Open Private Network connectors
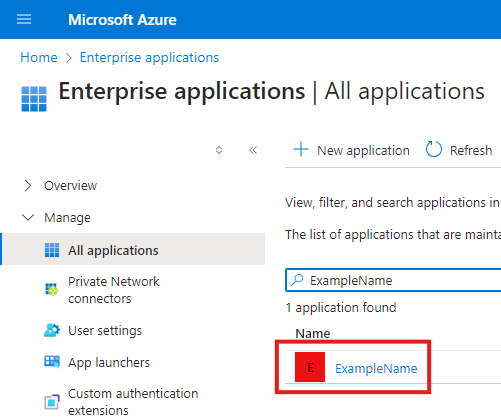Image resolution: width=501 pixels, height=420 pixels. click(114, 290)
